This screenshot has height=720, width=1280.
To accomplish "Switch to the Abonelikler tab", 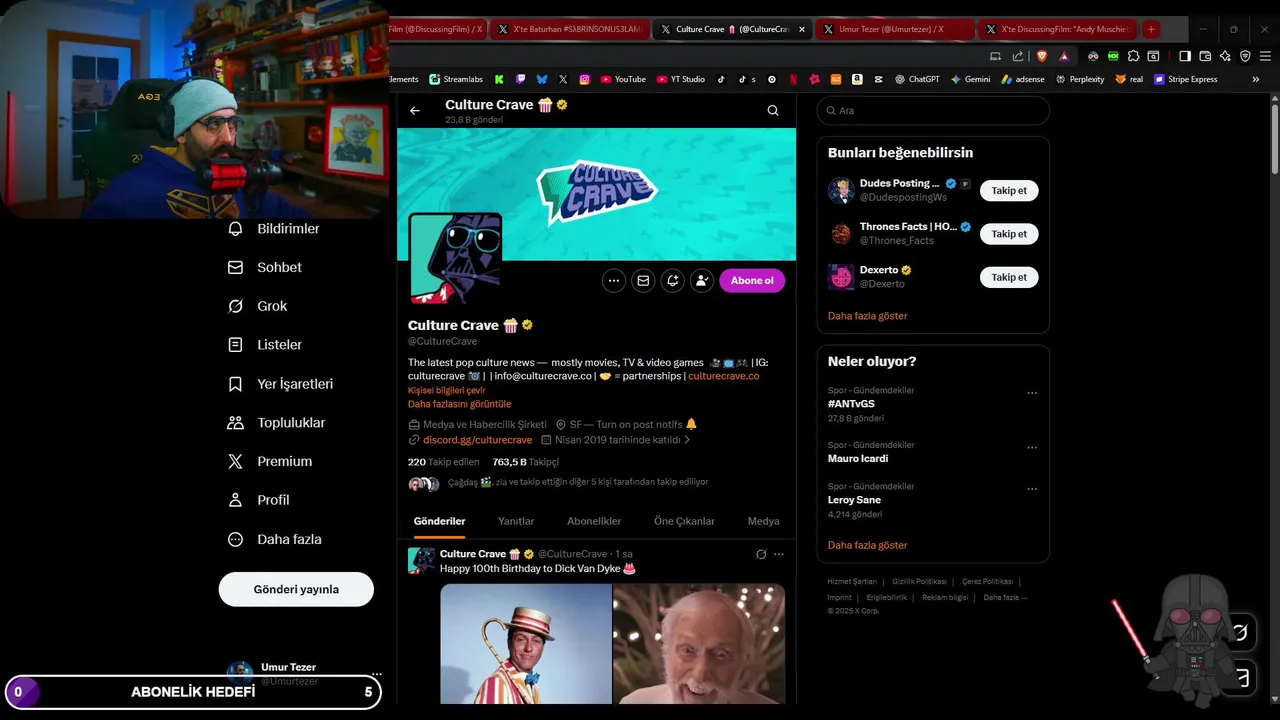I will pos(594,521).
